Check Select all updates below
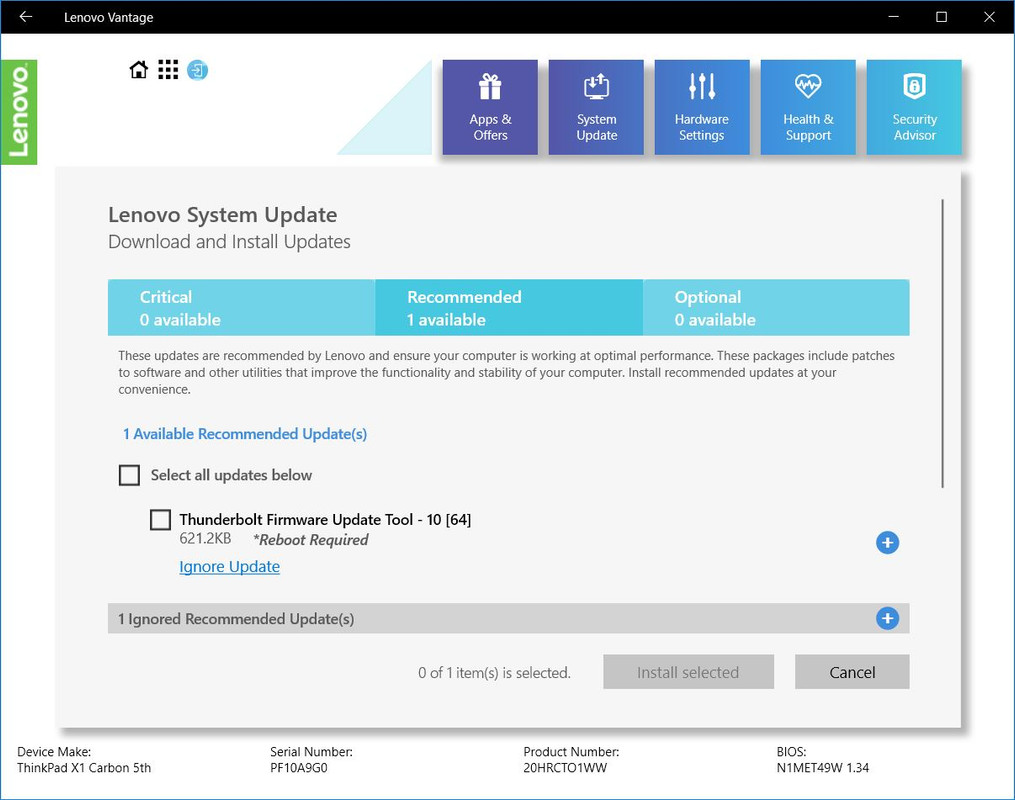Image resolution: width=1015 pixels, height=800 pixels. point(129,475)
